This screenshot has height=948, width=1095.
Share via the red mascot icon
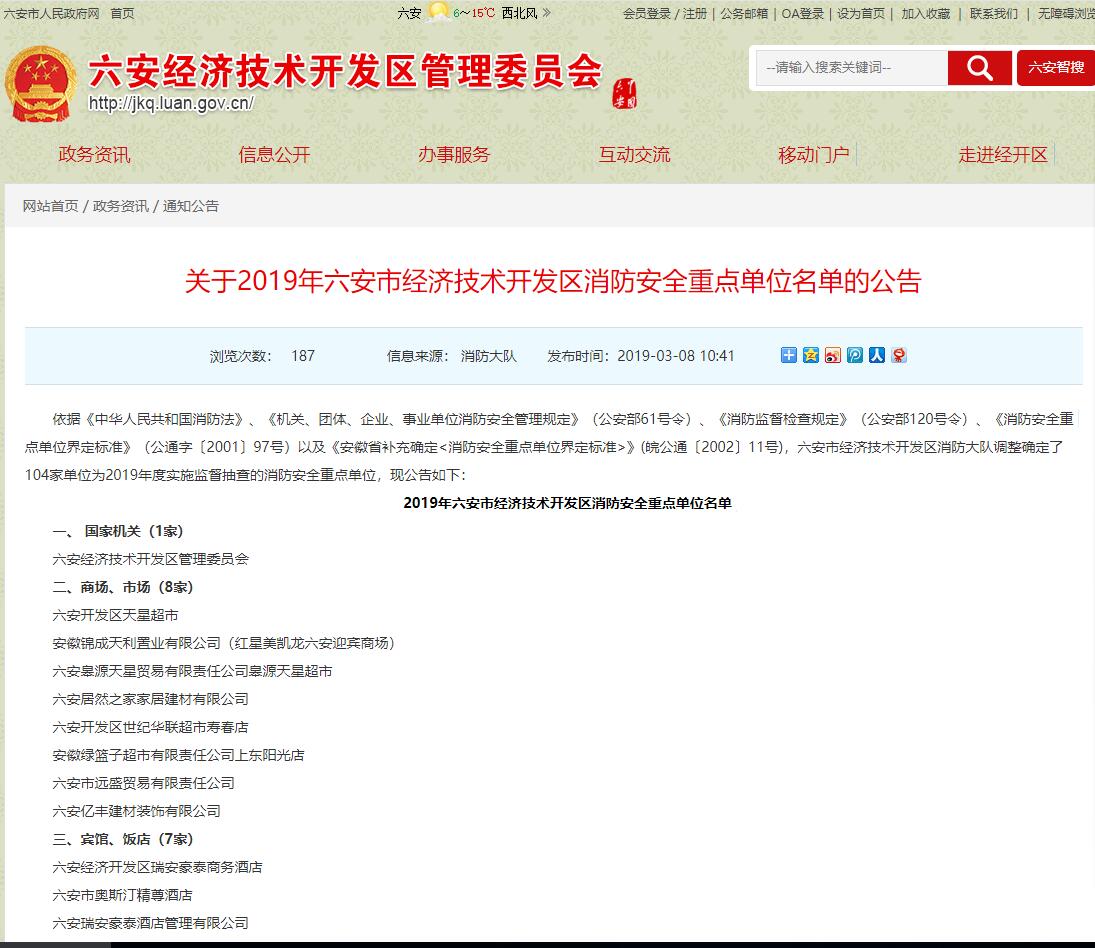pos(899,355)
